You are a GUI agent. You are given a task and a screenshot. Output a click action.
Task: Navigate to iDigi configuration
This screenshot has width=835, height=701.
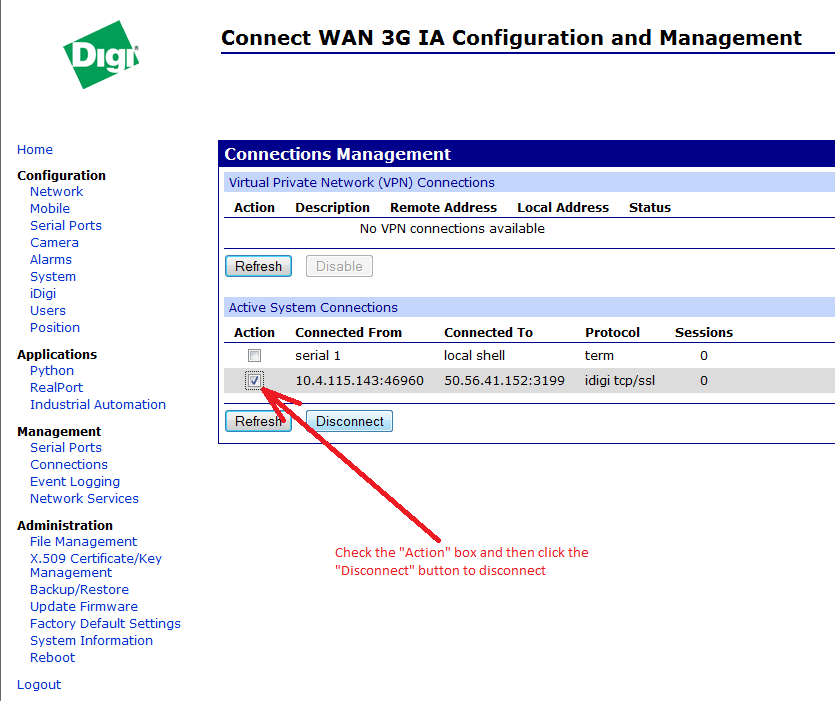[x=43, y=294]
